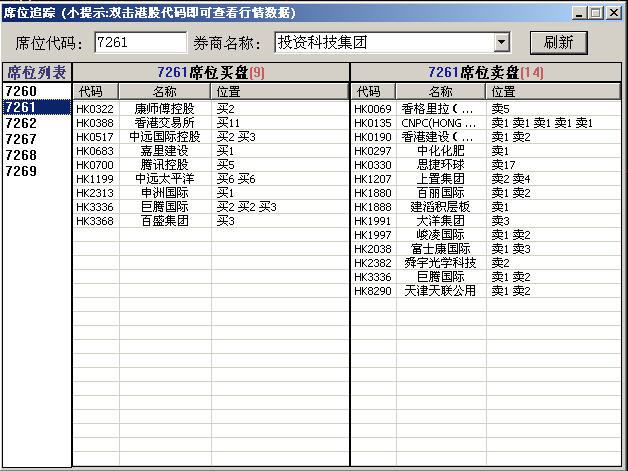Select seat 7260 in the seat list

click(21, 92)
